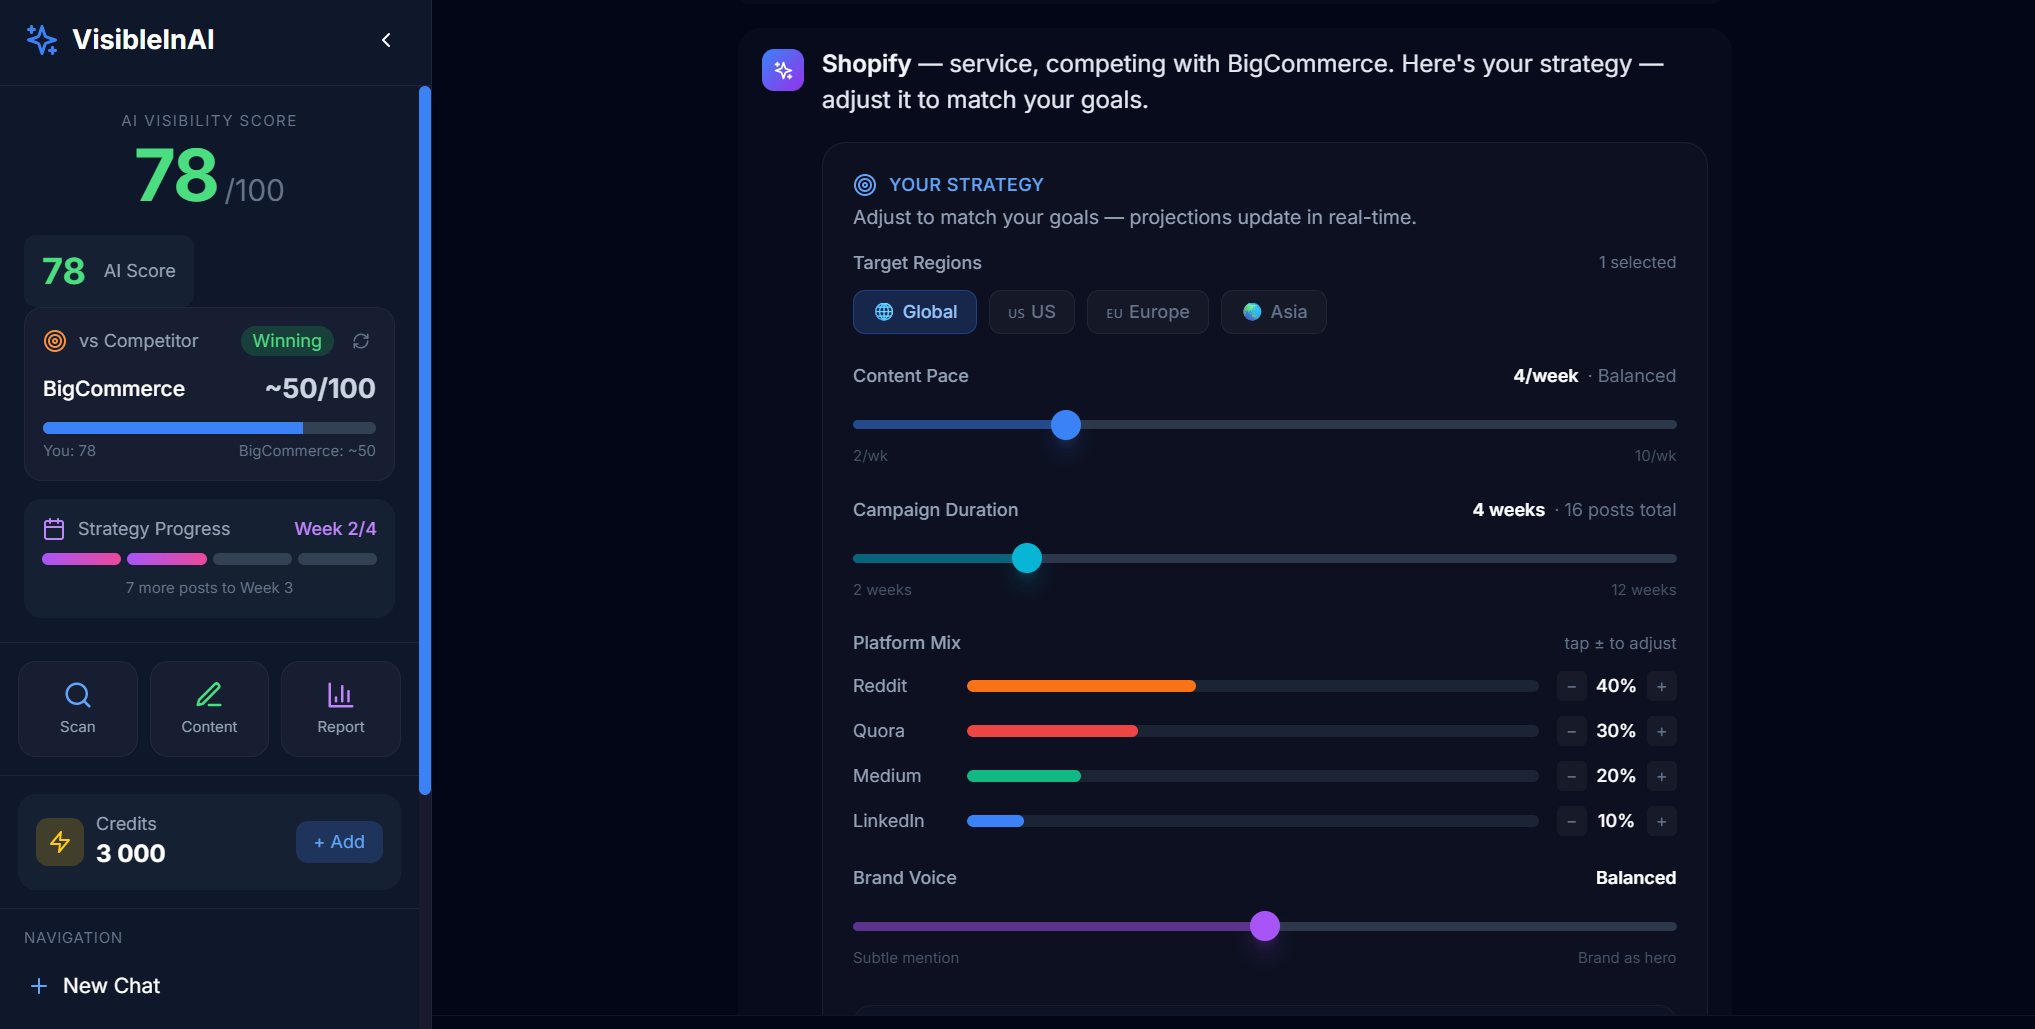Click the Your Strategy target icon
The image size is (2035, 1029).
(x=865, y=185)
